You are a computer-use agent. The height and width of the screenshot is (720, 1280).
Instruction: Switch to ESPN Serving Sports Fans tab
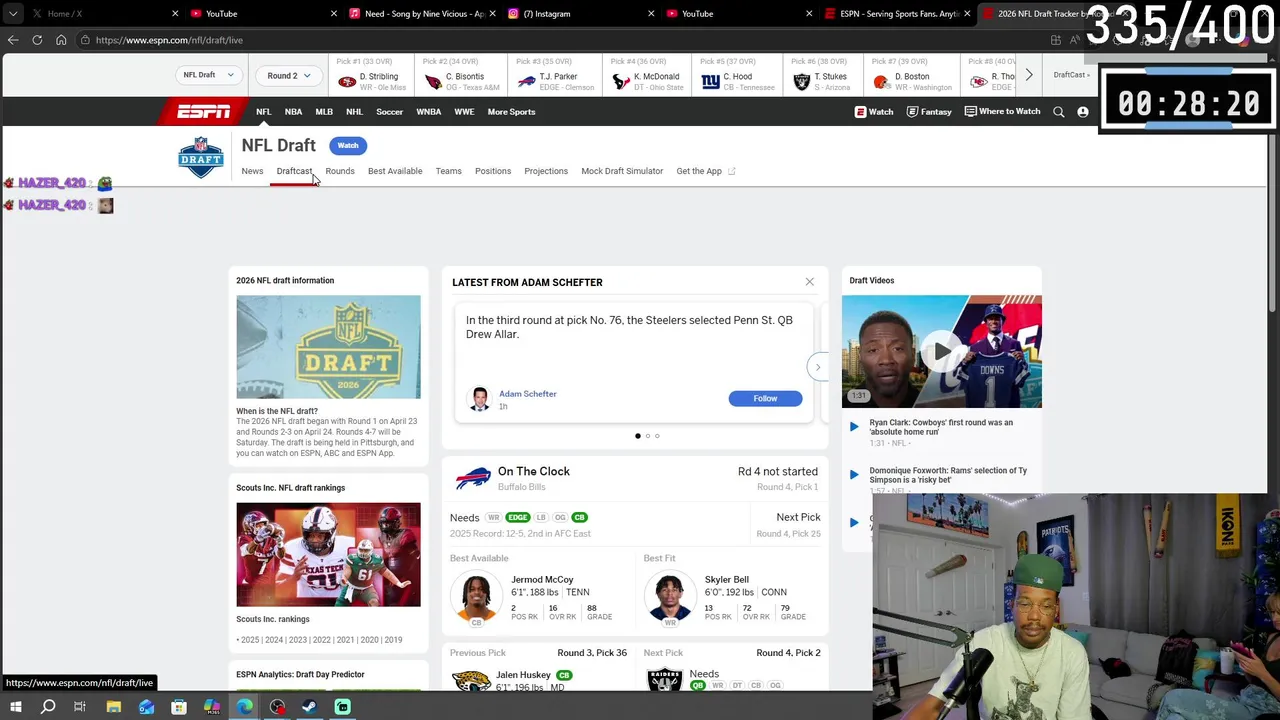(x=898, y=14)
